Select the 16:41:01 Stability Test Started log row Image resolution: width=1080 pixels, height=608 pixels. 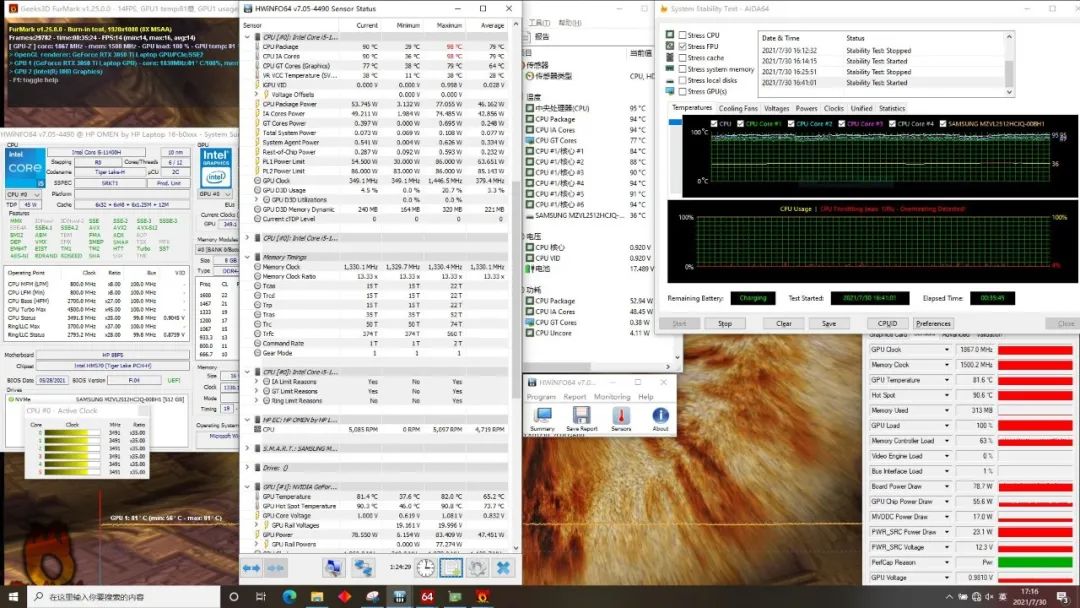click(x=882, y=83)
